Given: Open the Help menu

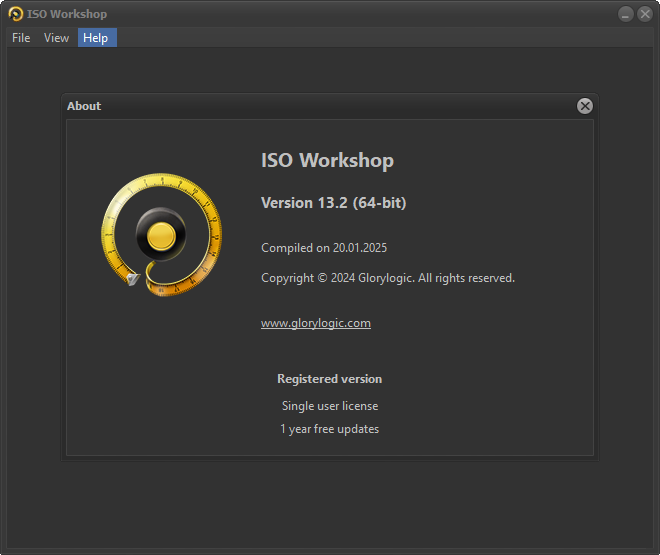Looking at the screenshot, I should 97,38.
